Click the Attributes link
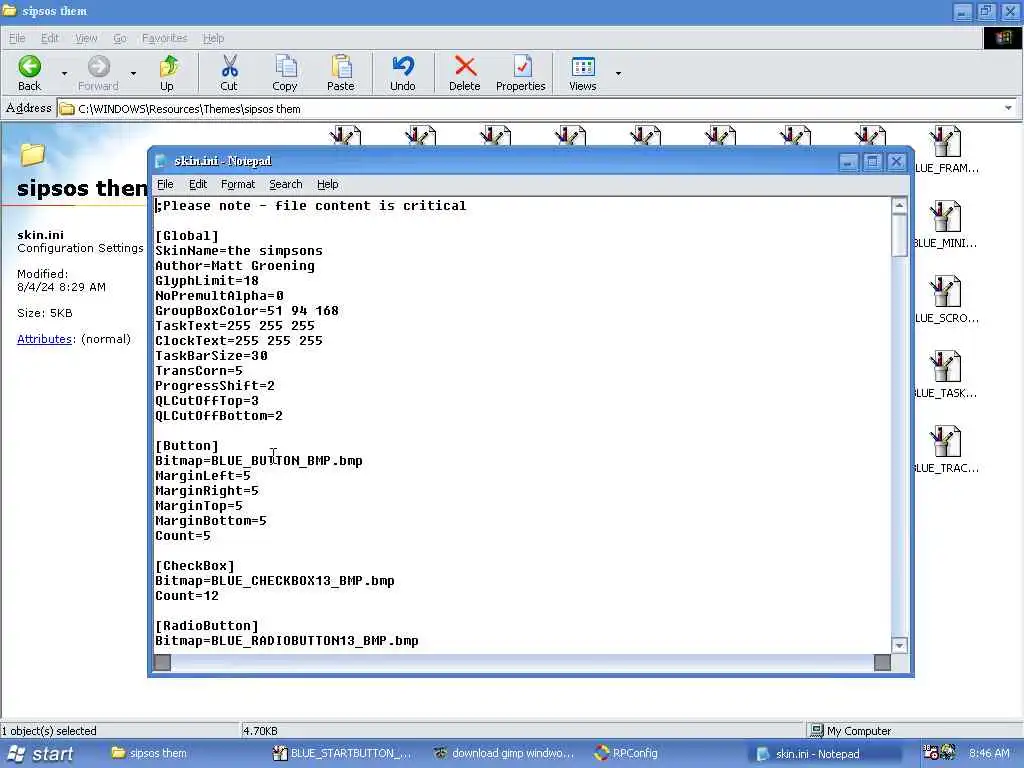The image size is (1024, 768). [x=44, y=339]
